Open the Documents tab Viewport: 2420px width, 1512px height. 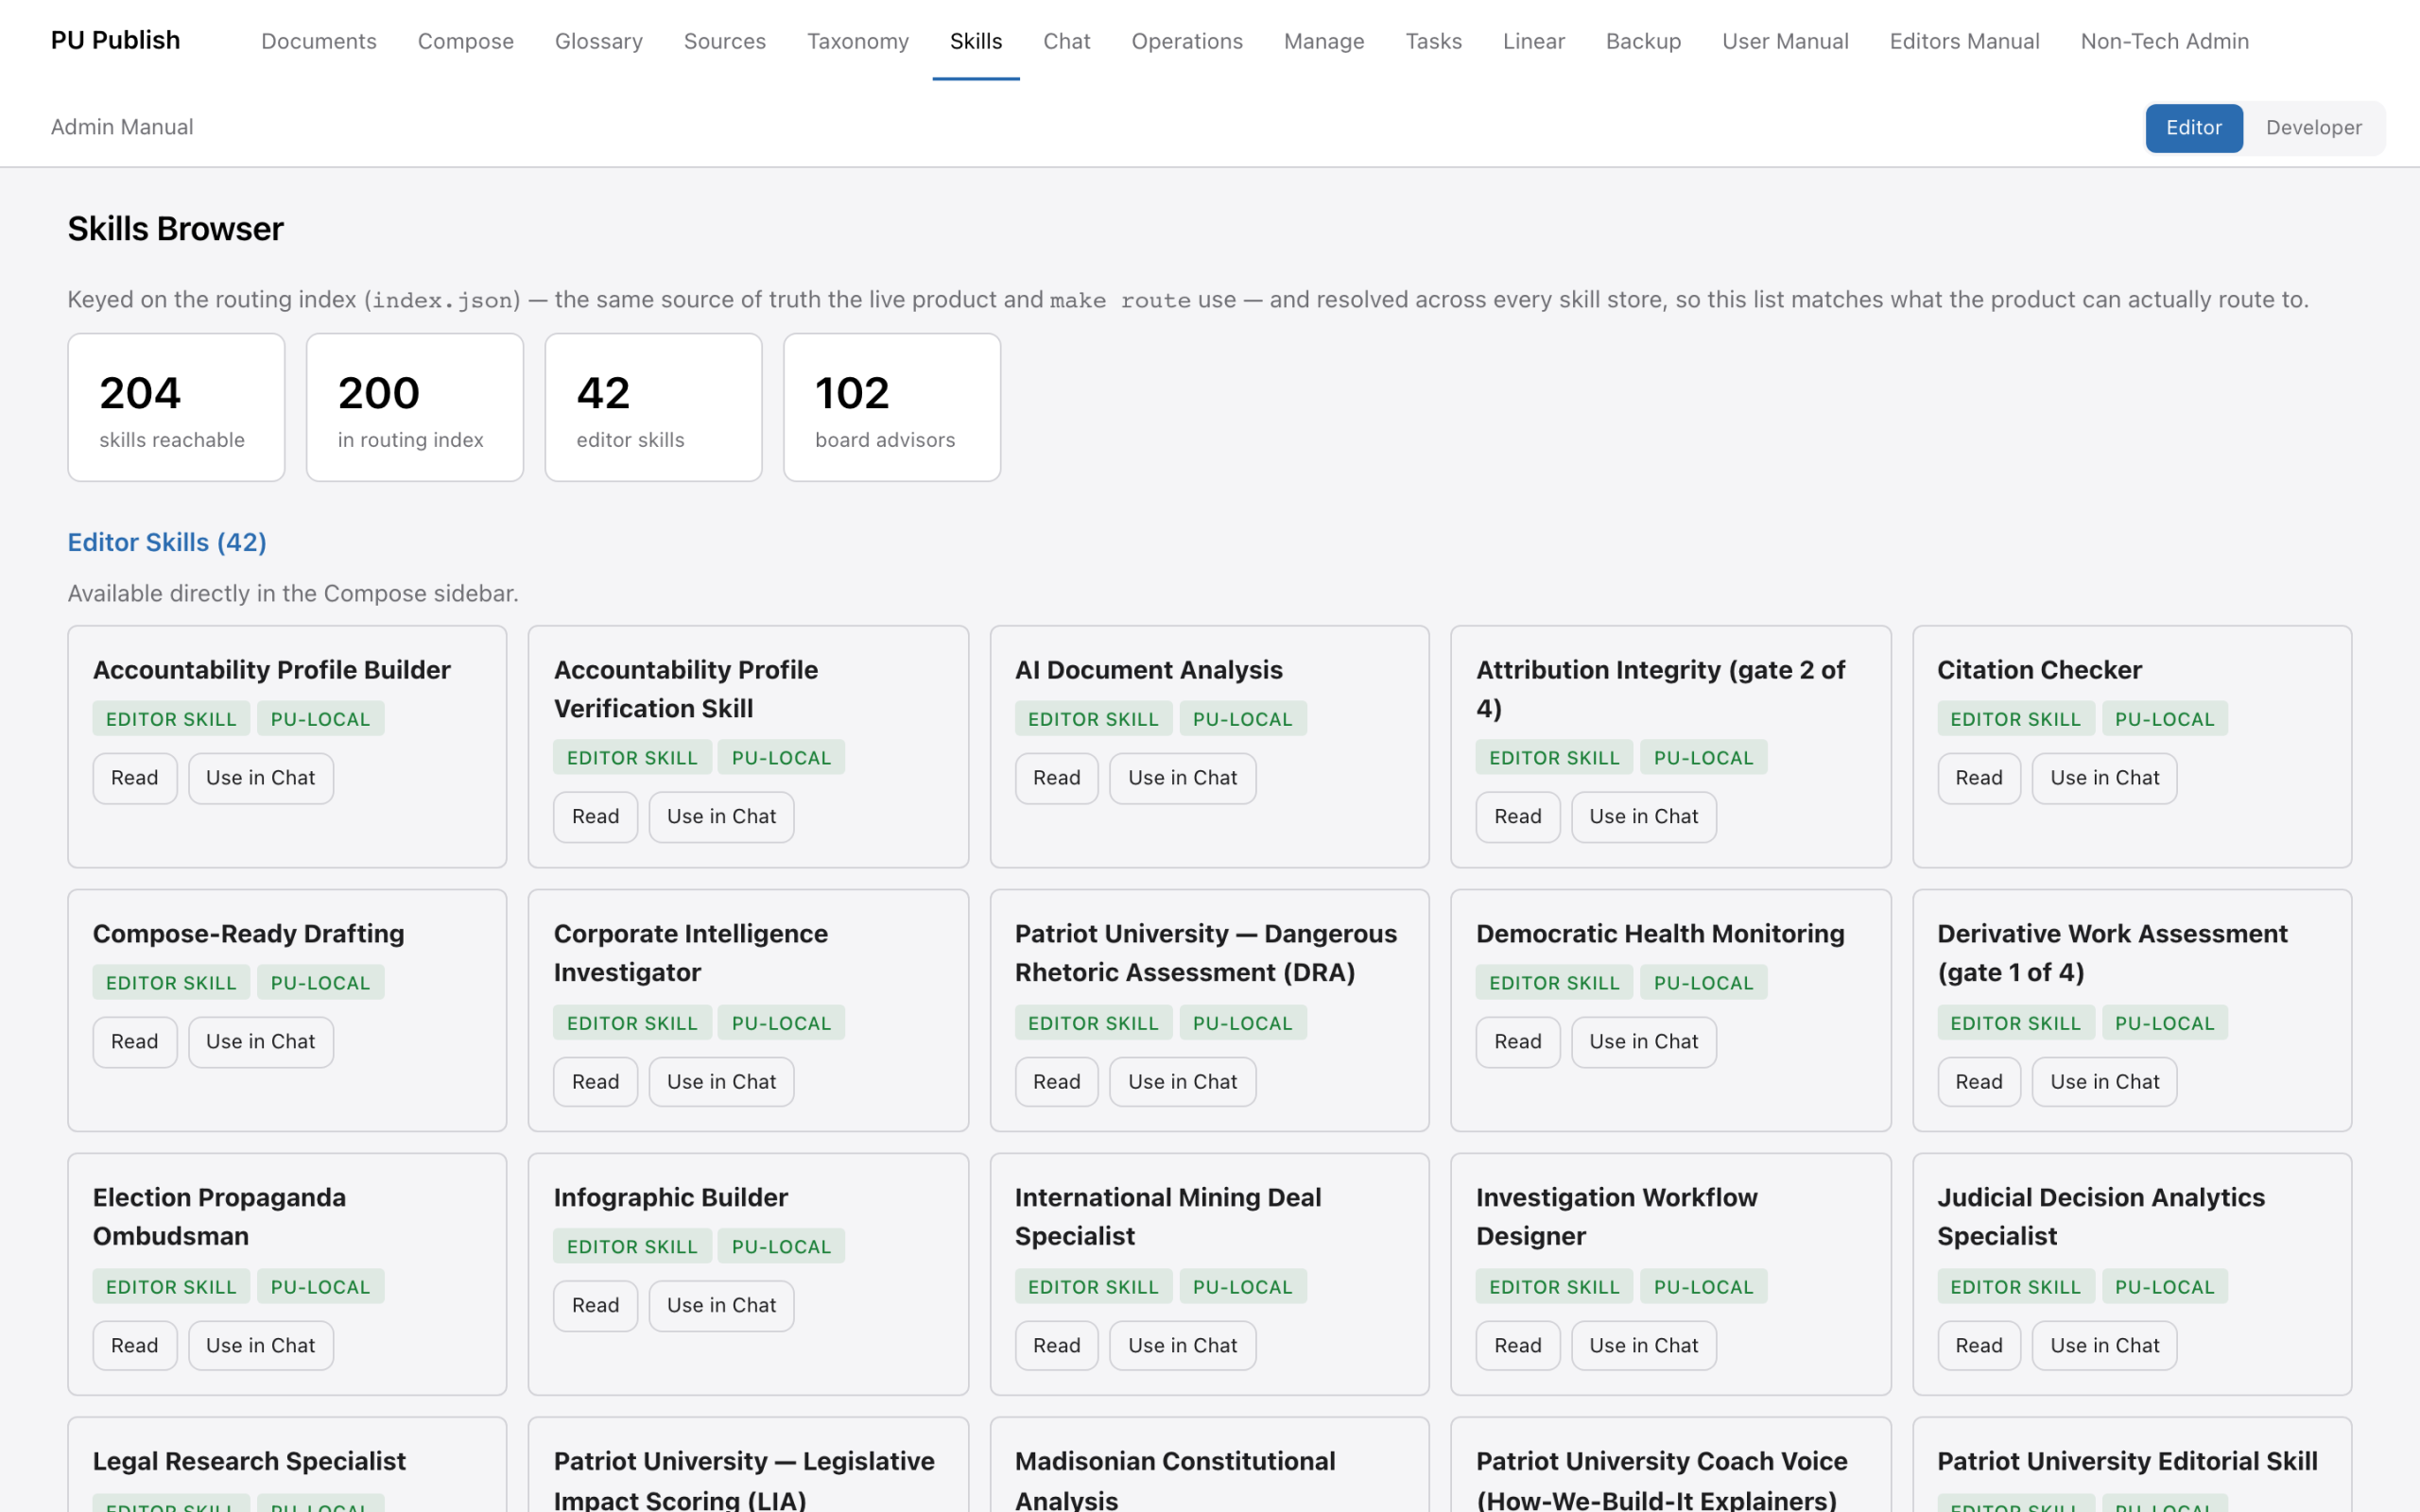(x=319, y=41)
